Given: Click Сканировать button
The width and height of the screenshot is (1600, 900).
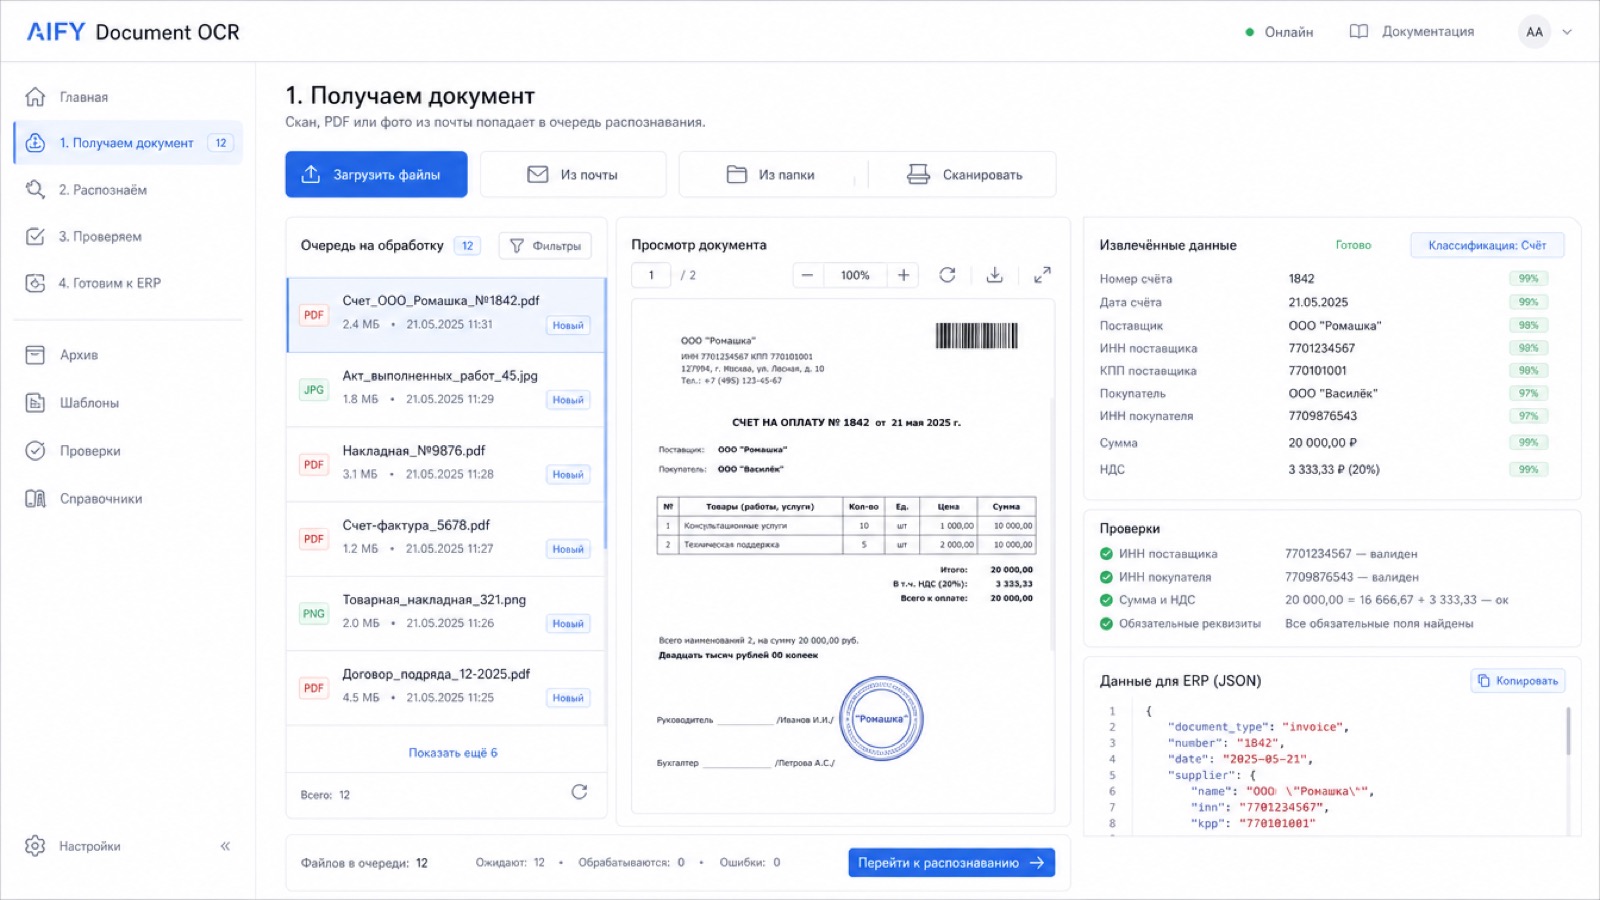Looking at the screenshot, I should pos(963,175).
